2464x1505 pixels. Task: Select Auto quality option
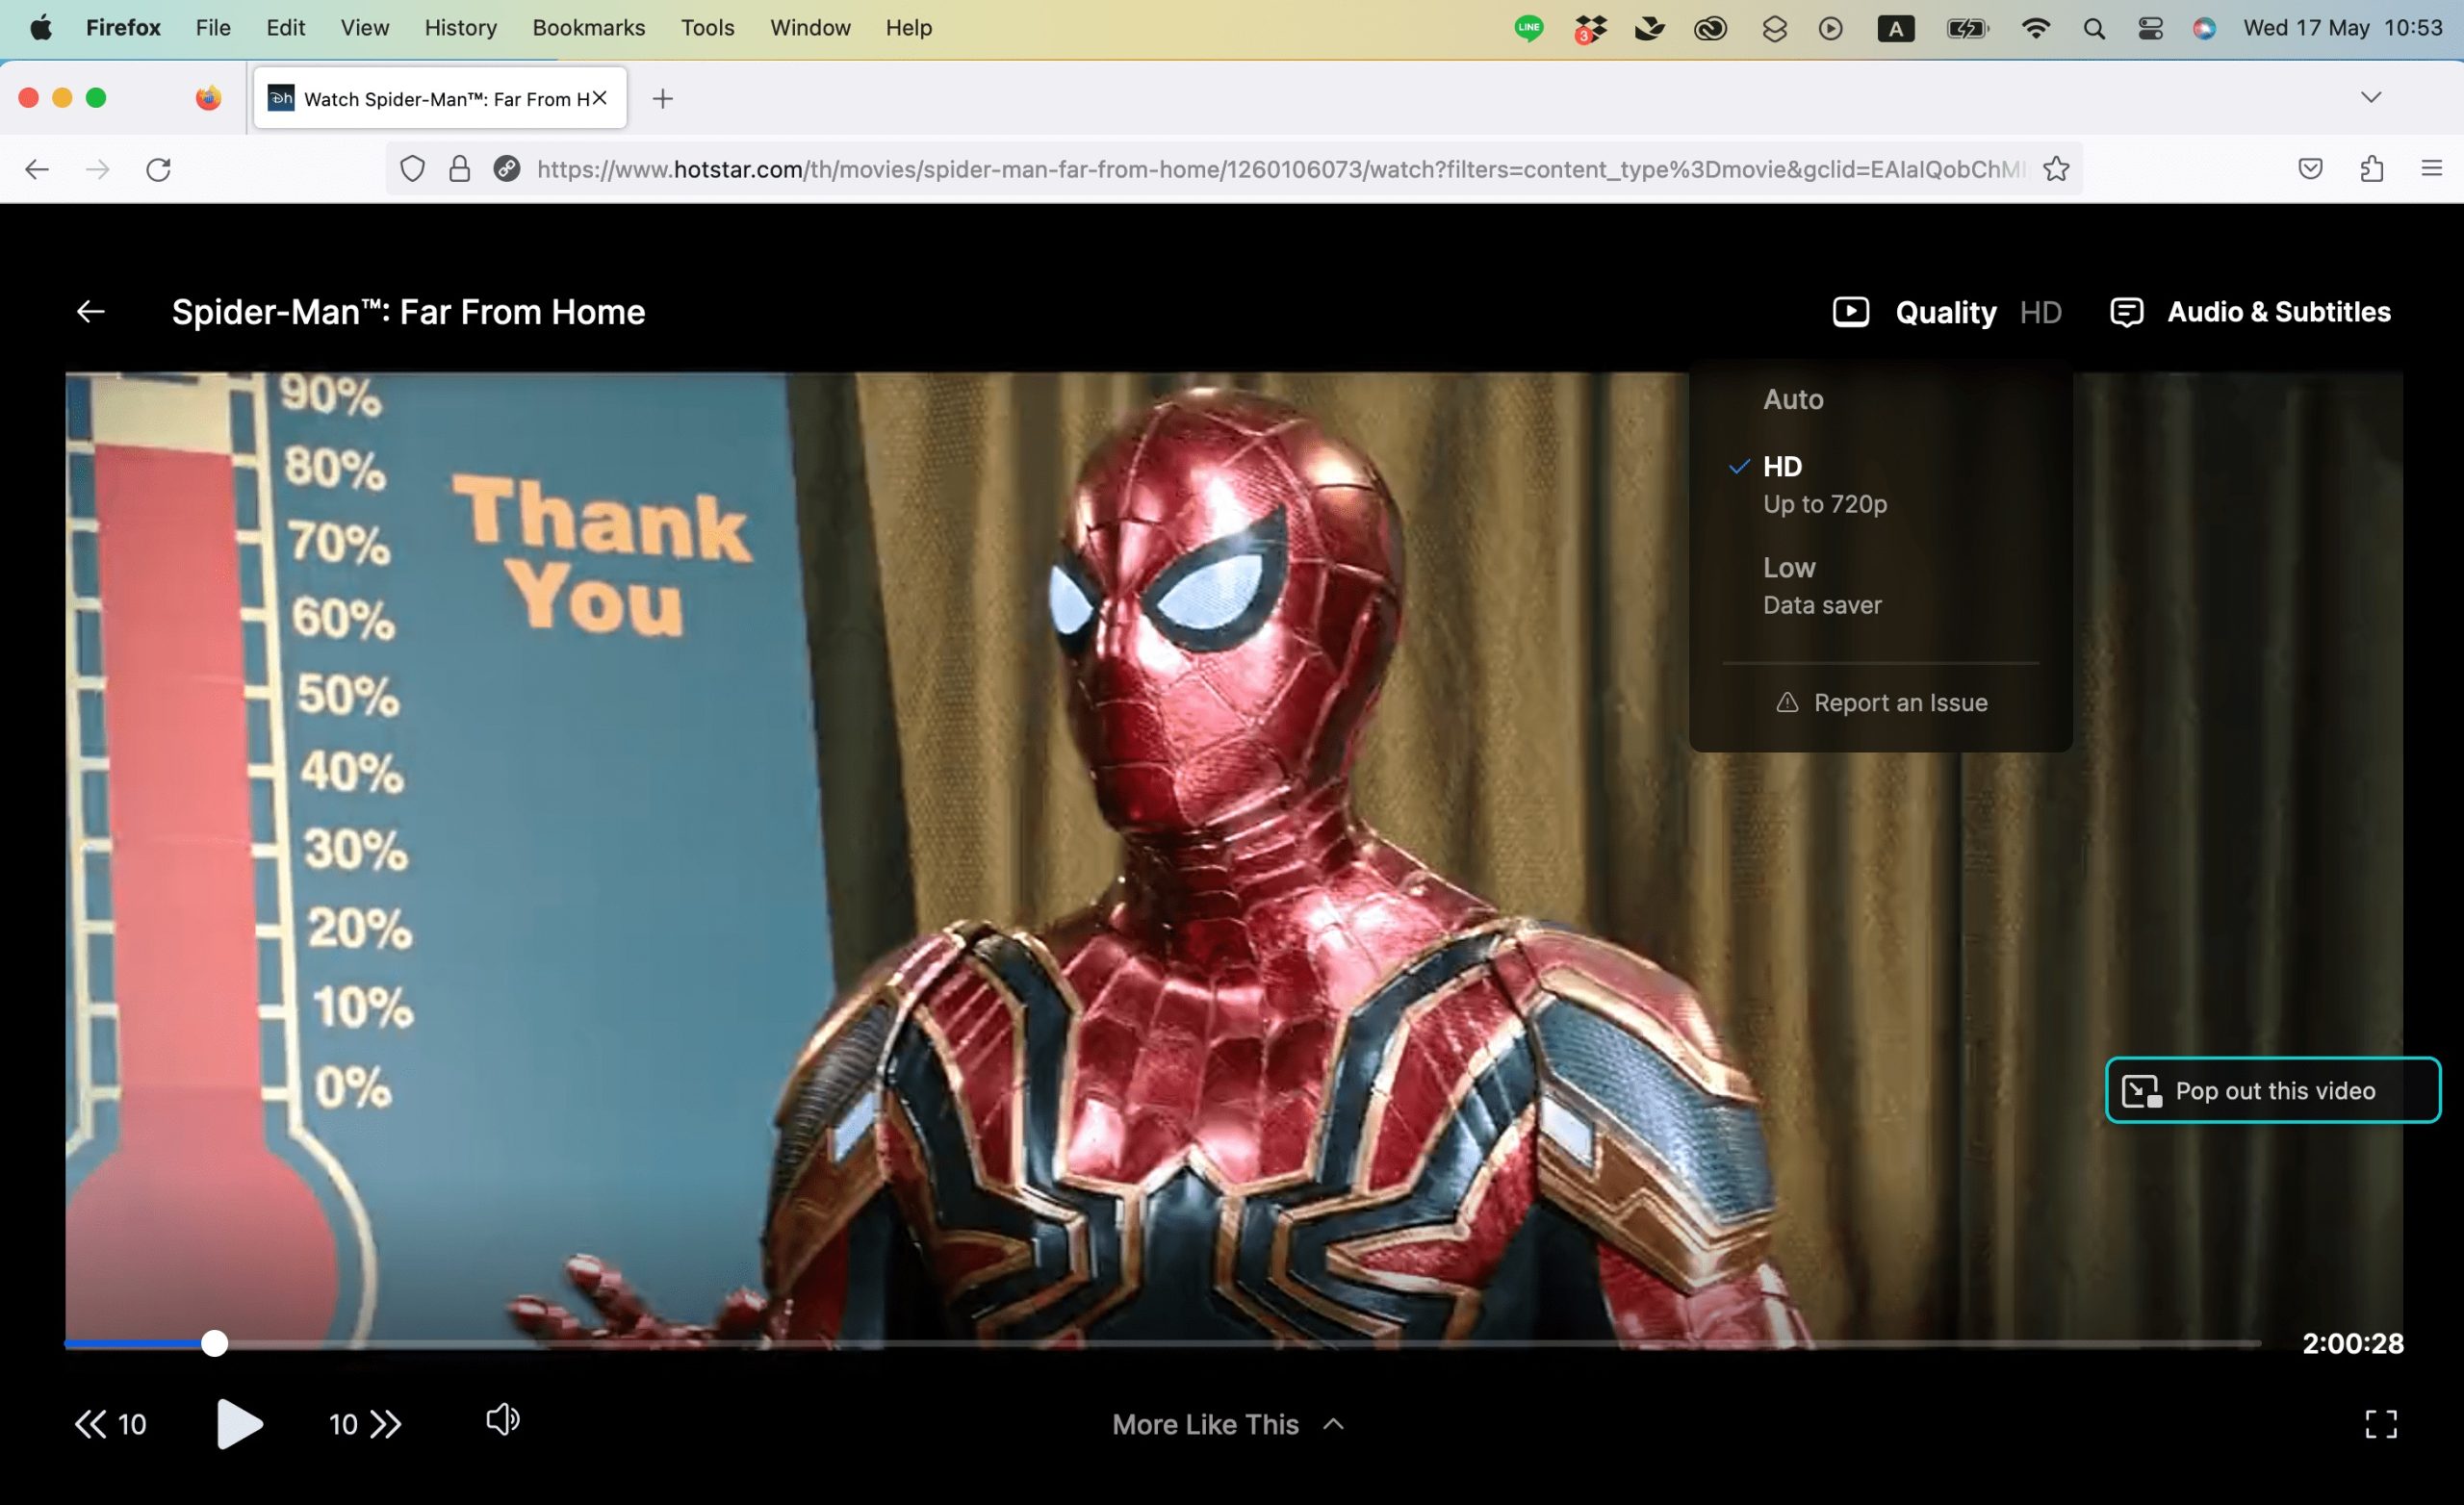point(1793,399)
